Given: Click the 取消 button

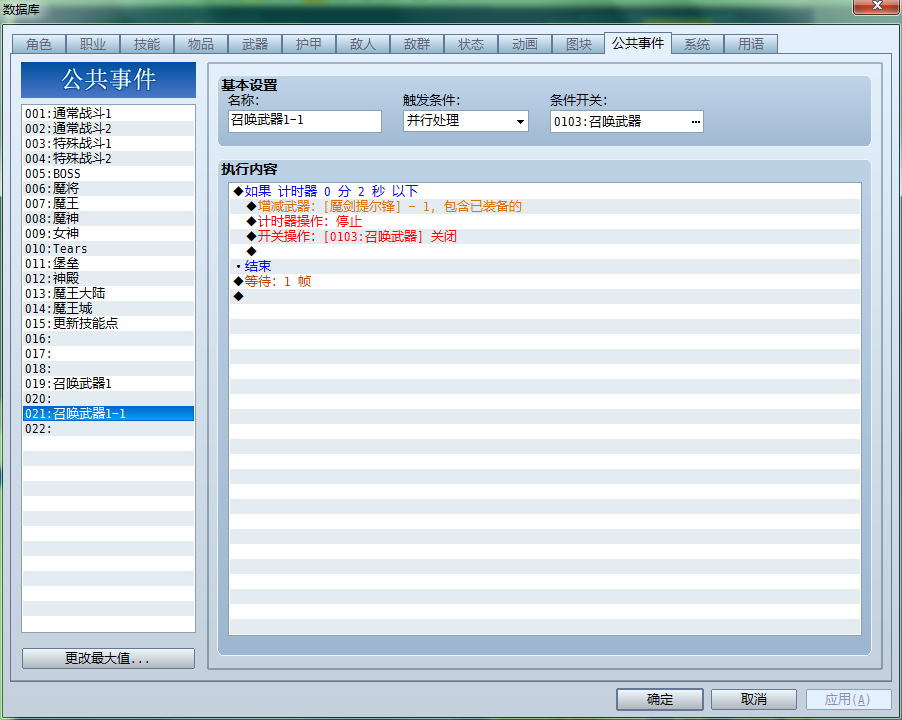Looking at the screenshot, I should coord(754,699).
